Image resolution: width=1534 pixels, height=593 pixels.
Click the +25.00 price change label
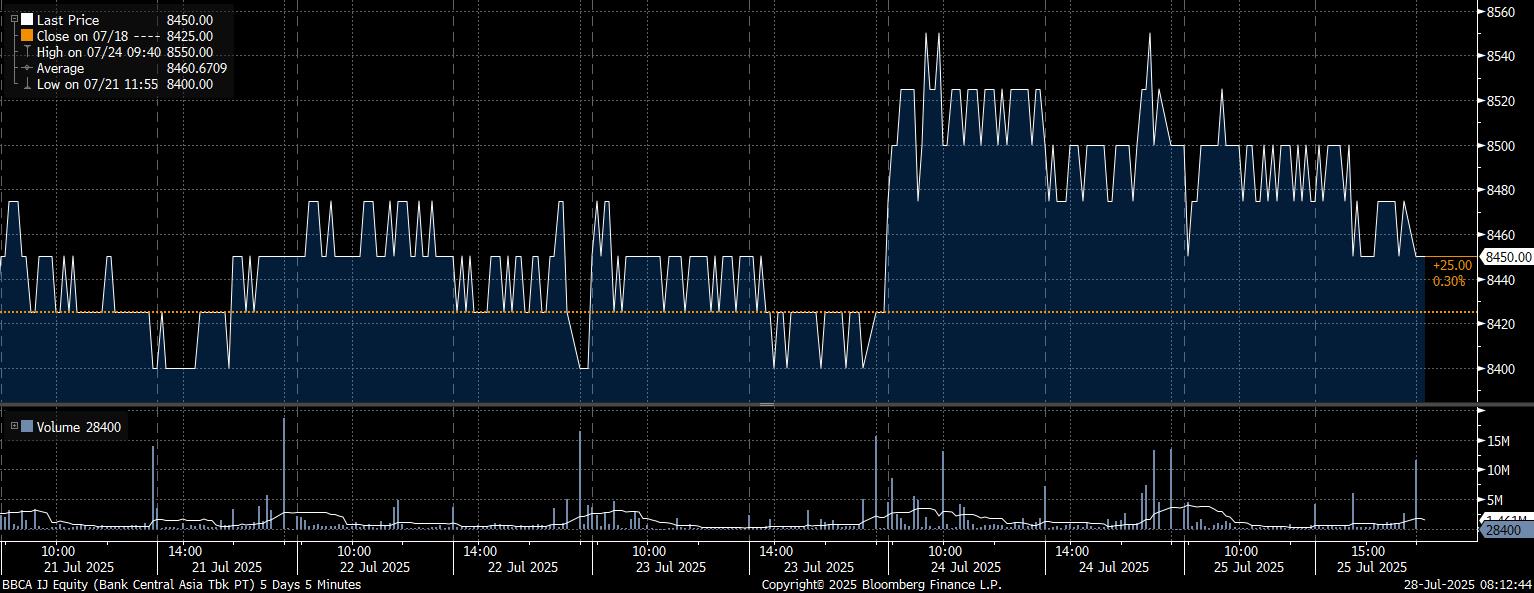tap(1451, 265)
